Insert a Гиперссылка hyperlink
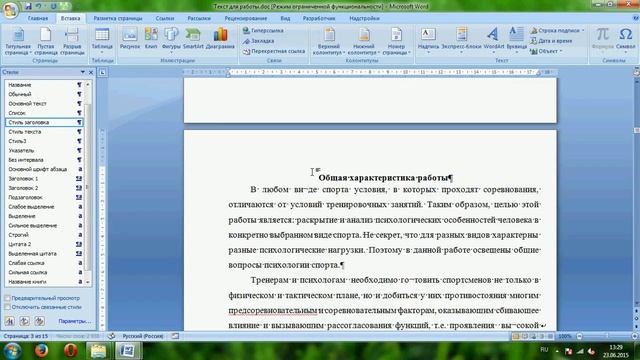 point(263,31)
